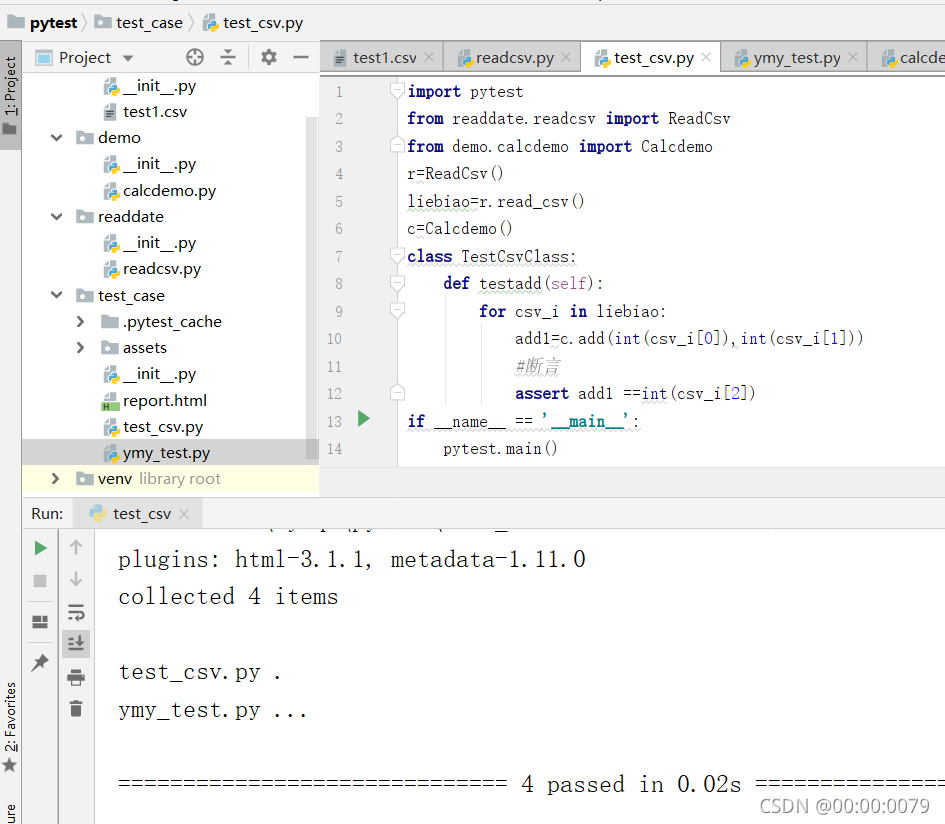
Task: Hide the Project panel with minus icon
Action: click(301, 57)
